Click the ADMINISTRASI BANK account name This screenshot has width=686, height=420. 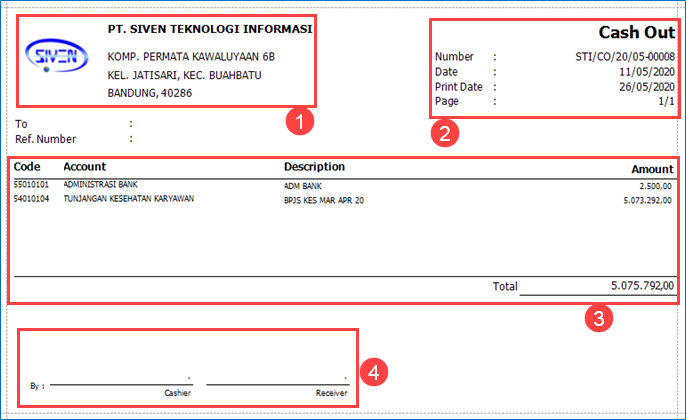click(x=101, y=185)
